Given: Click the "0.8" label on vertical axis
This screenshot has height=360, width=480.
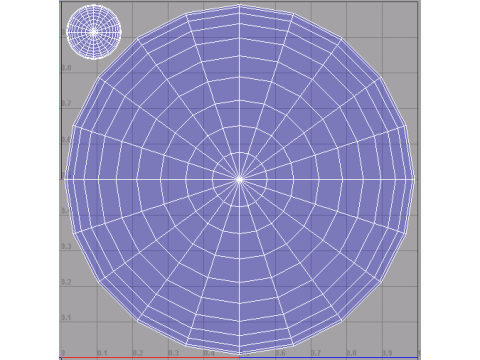Looking at the screenshot, I should tap(67, 68).
